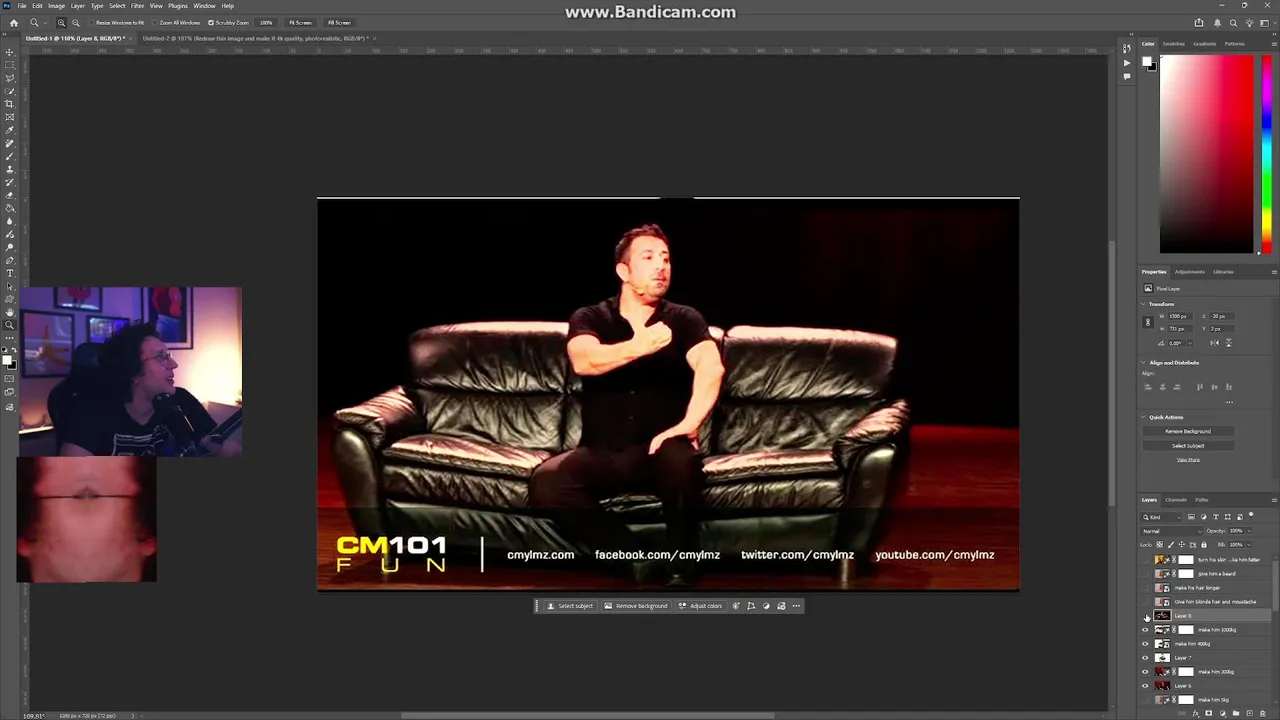
Task: Select the Crop tool
Action: coord(10,104)
